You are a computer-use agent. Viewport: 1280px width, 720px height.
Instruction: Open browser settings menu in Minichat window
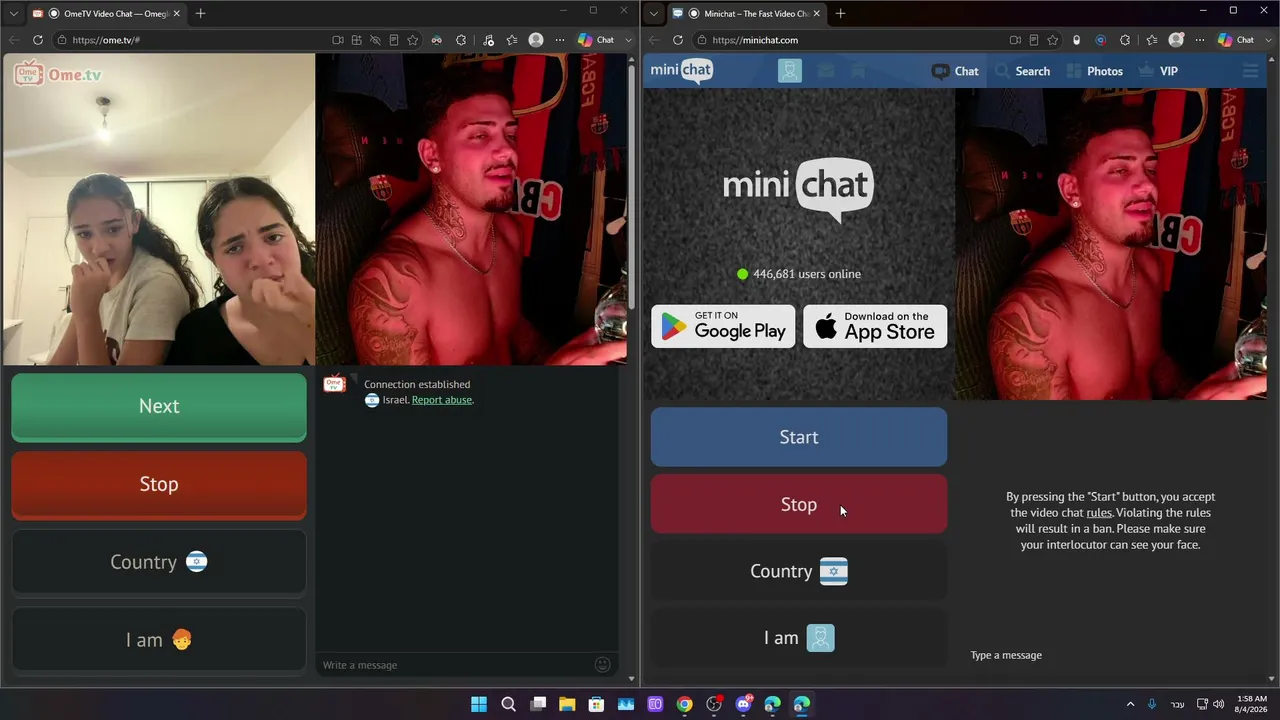pos(1200,40)
